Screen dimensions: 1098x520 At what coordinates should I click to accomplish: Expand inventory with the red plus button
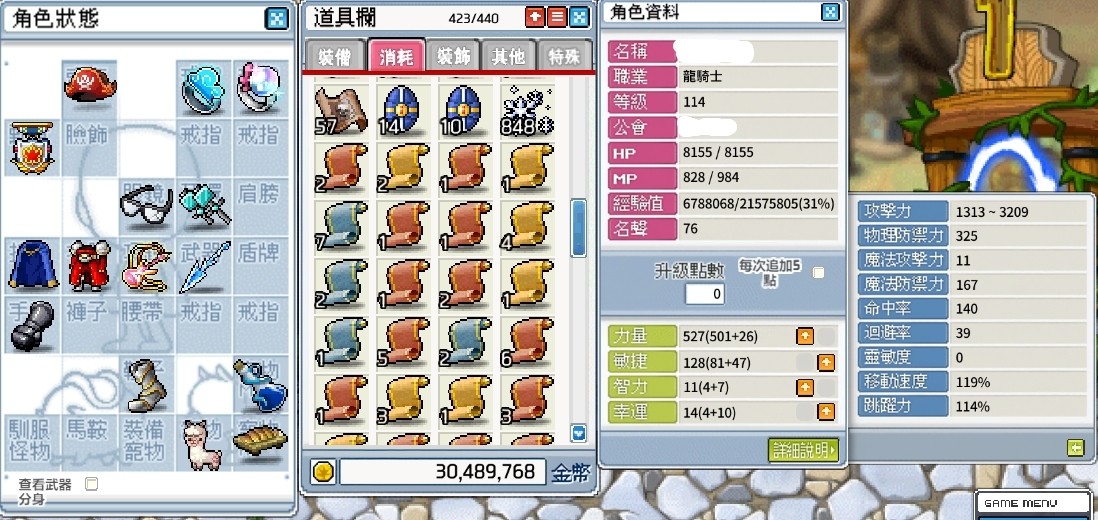(534, 17)
